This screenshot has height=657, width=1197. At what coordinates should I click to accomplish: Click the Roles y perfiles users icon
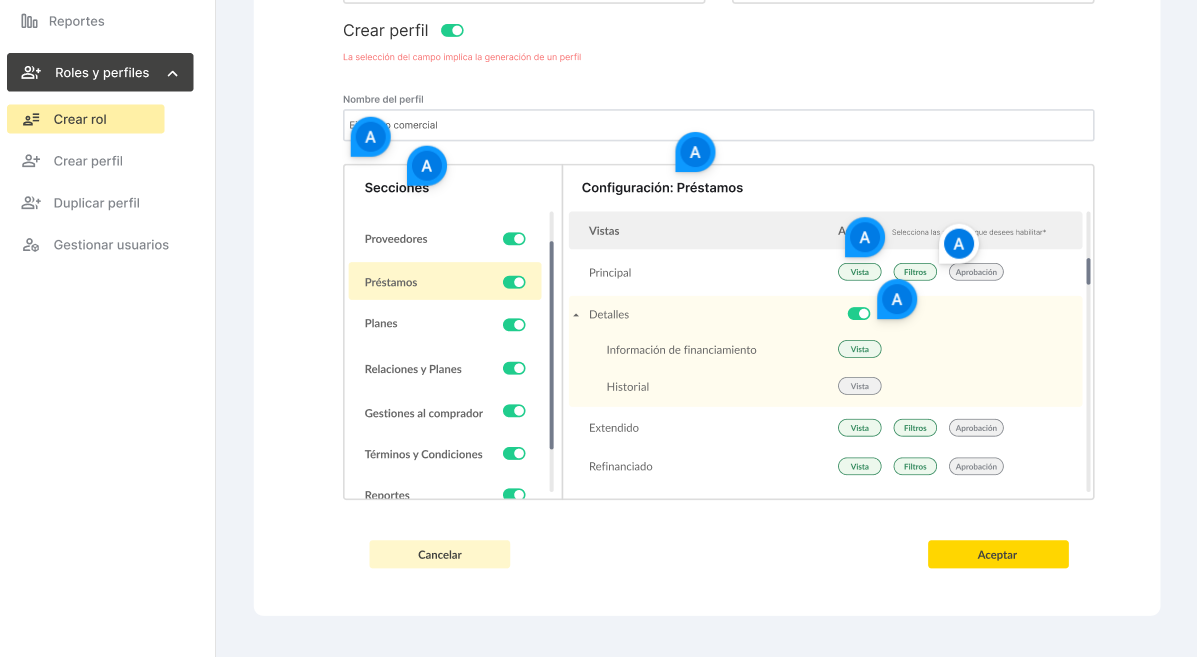click(31, 73)
